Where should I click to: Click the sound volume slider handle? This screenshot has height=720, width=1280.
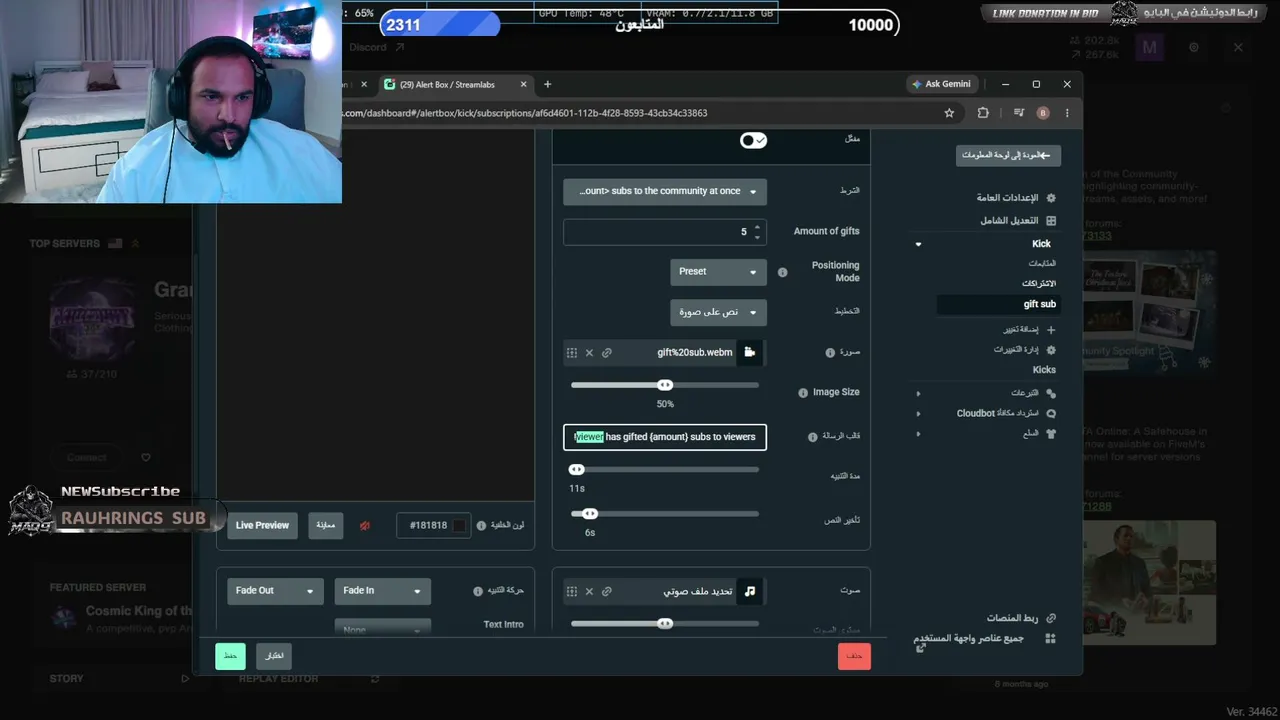(x=665, y=624)
